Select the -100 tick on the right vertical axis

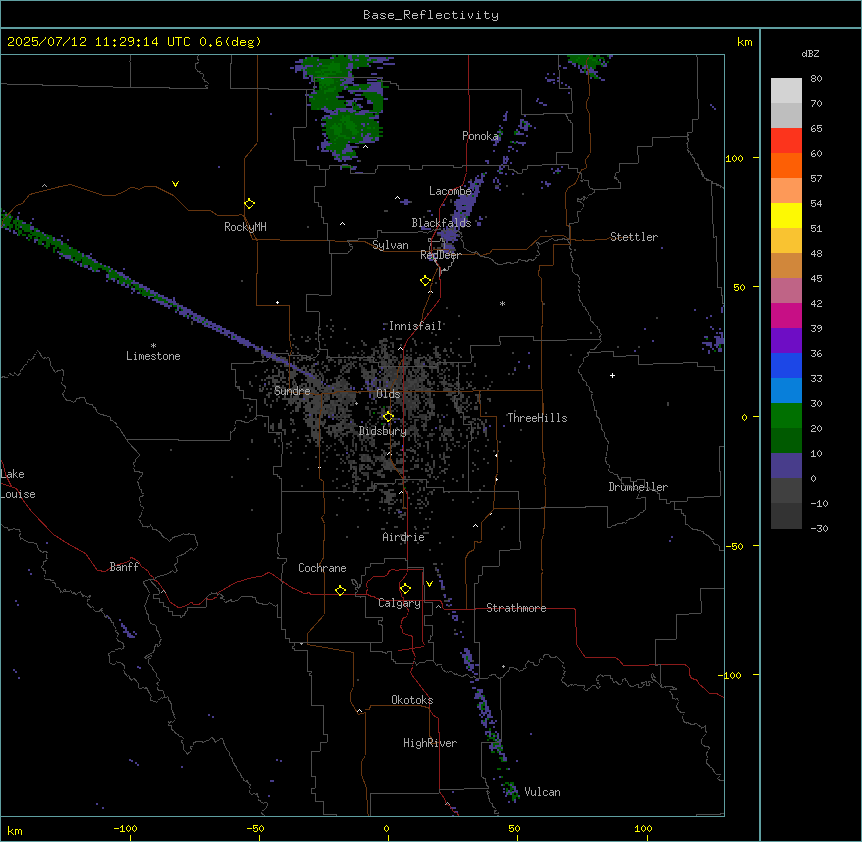tap(731, 675)
